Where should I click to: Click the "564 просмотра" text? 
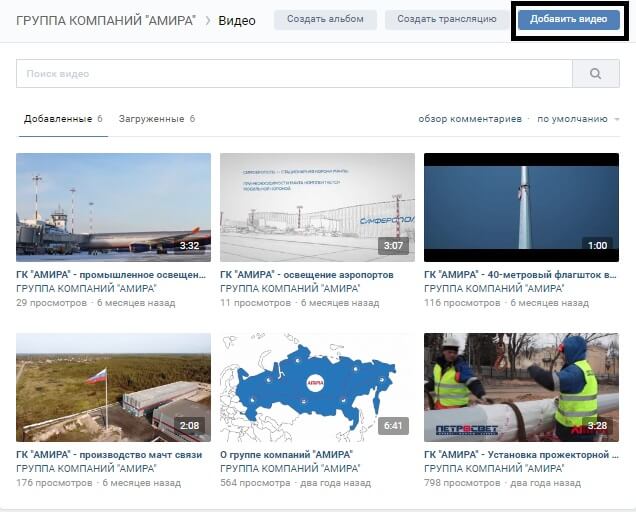pos(255,483)
